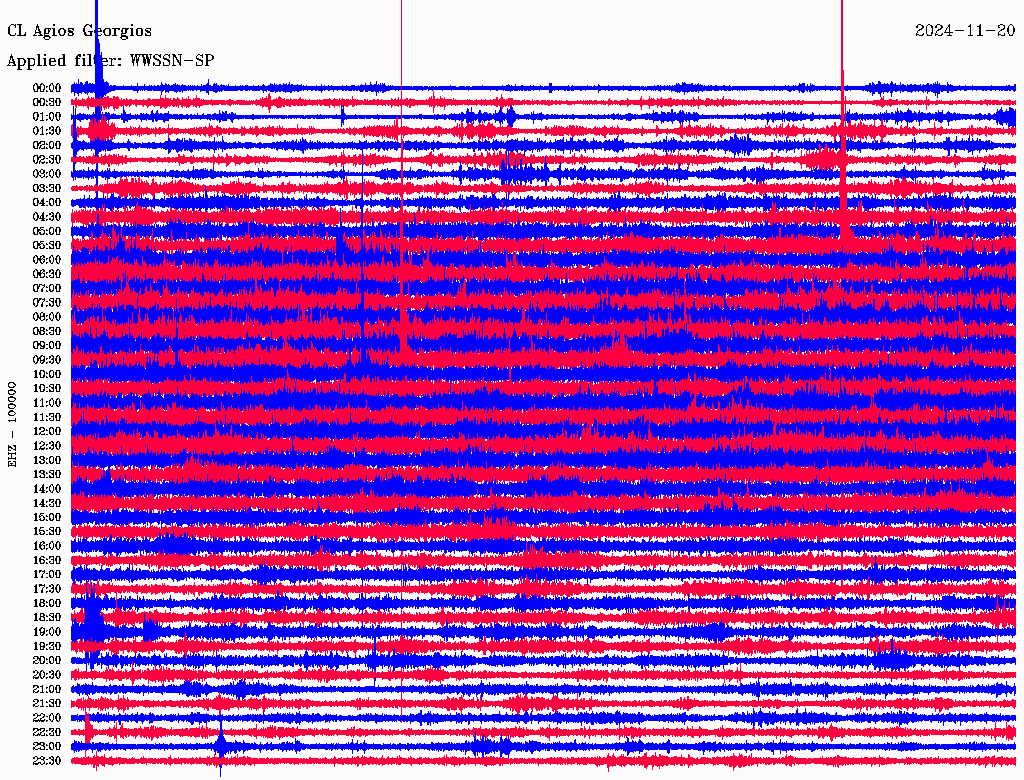1024x780 pixels.
Task: Select the 04:30 time row label
Action: coord(47,217)
